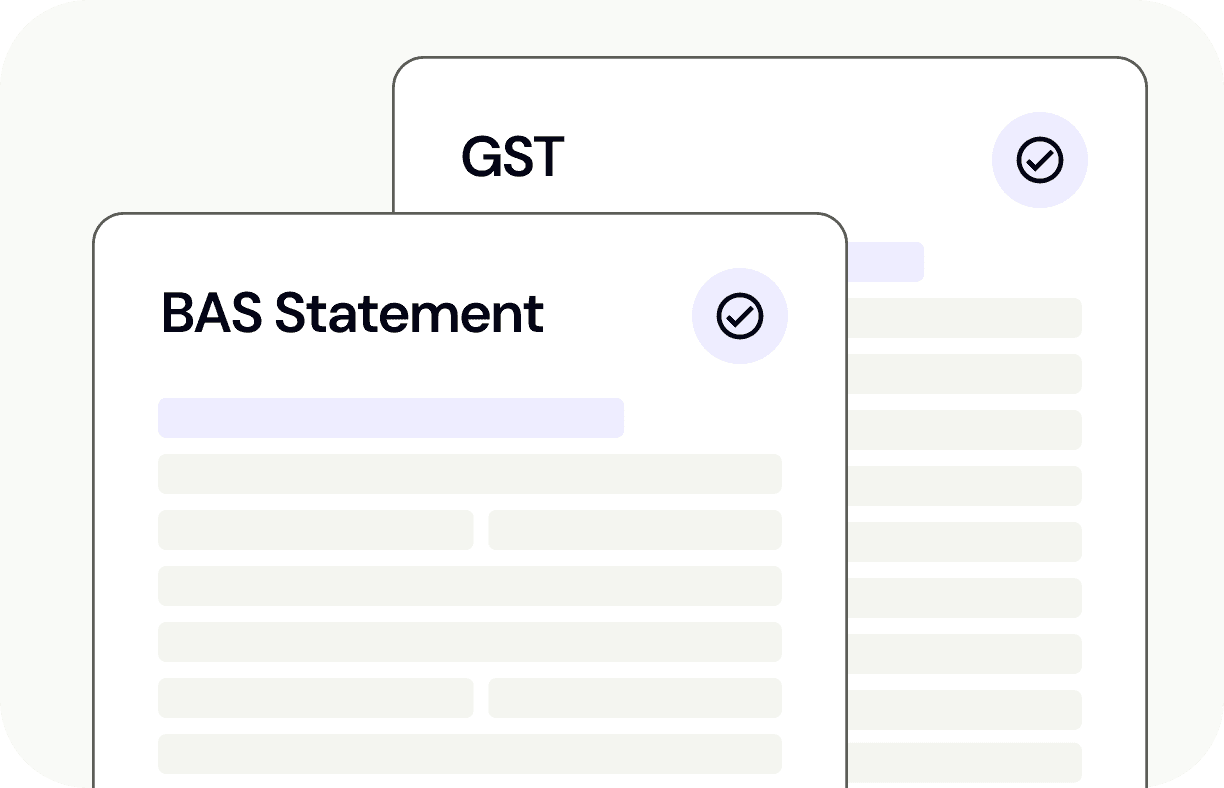Image resolution: width=1224 pixels, height=788 pixels.
Task: Click first gray row under GST purple bar
Action: [964, 318]
